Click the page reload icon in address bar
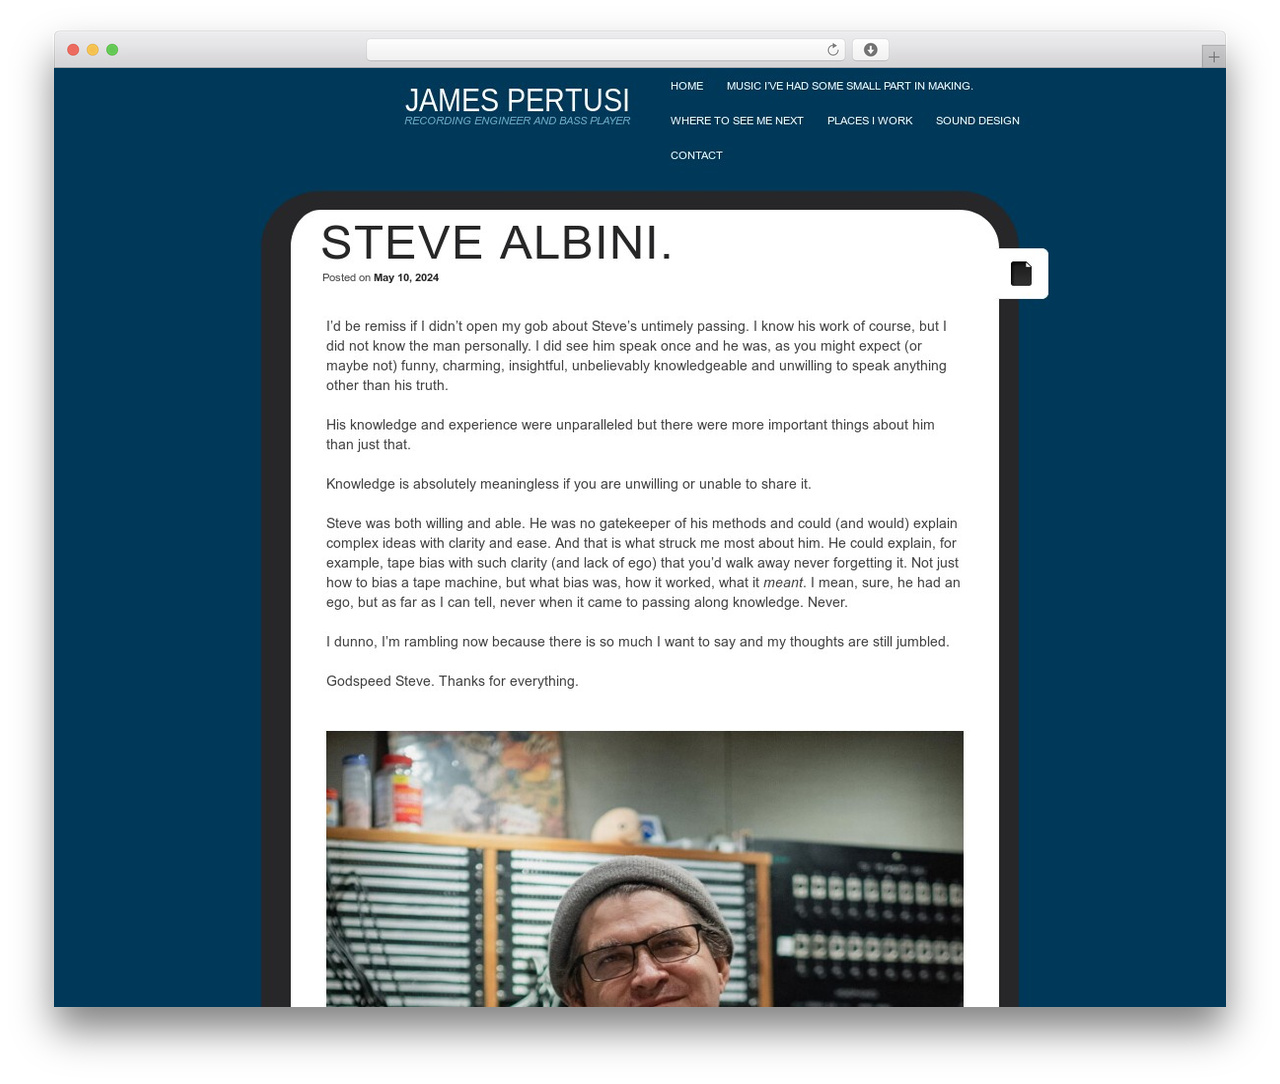 [832, 50]
